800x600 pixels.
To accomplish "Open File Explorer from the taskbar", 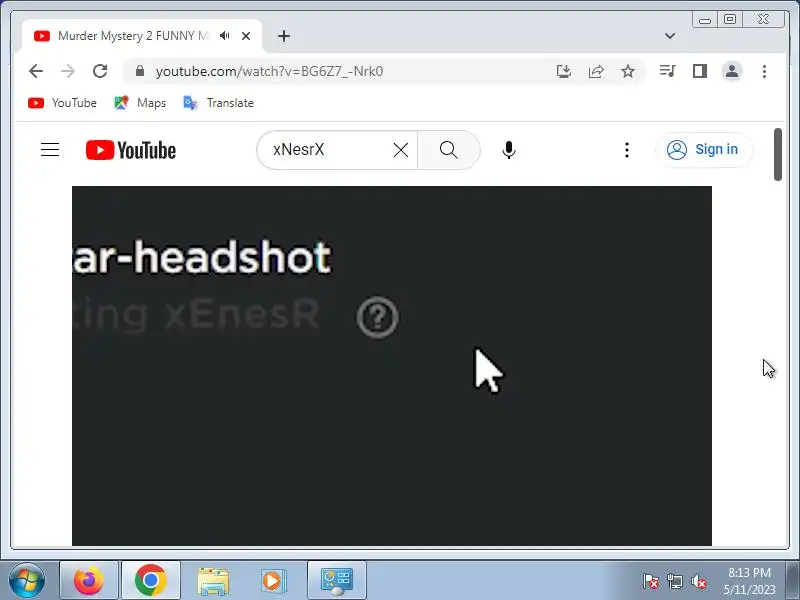I will coord(213,581).
